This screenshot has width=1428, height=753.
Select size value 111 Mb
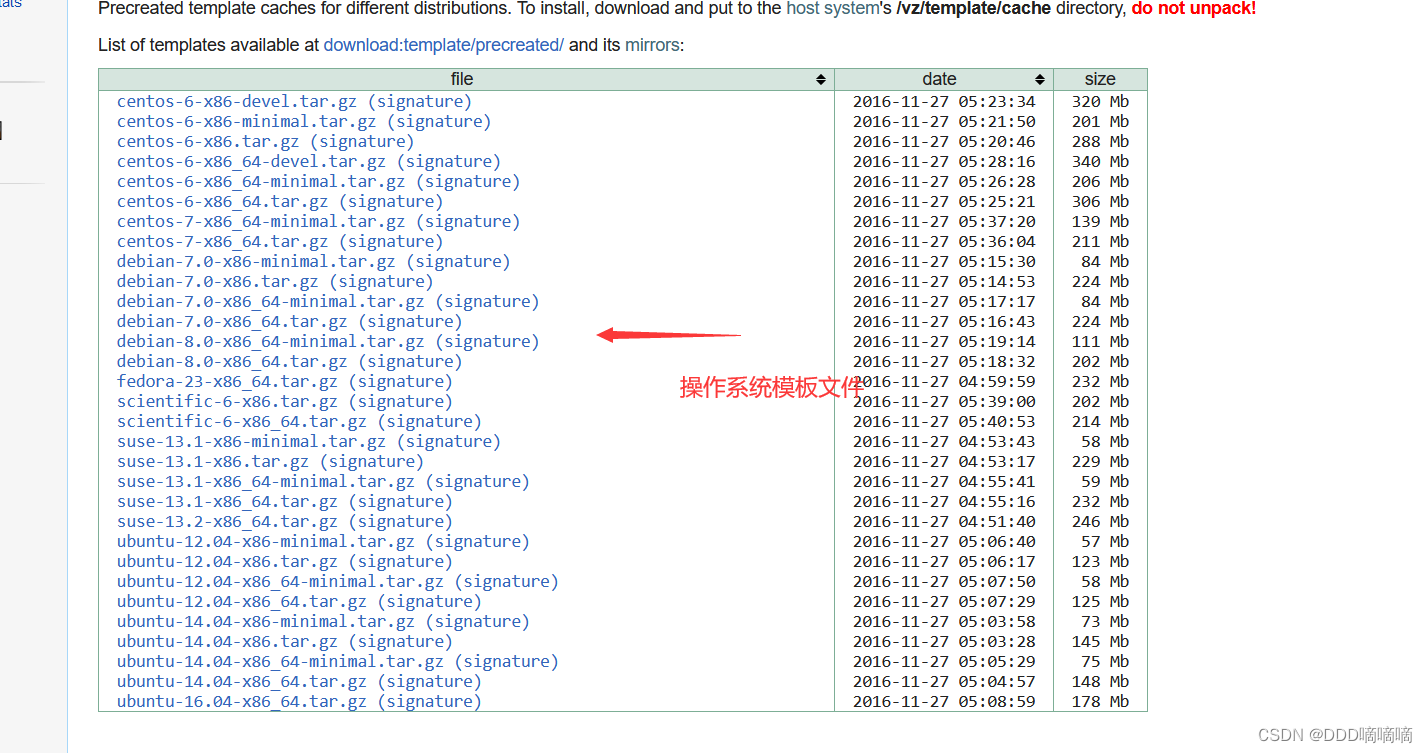click(x=1100, y=341)
